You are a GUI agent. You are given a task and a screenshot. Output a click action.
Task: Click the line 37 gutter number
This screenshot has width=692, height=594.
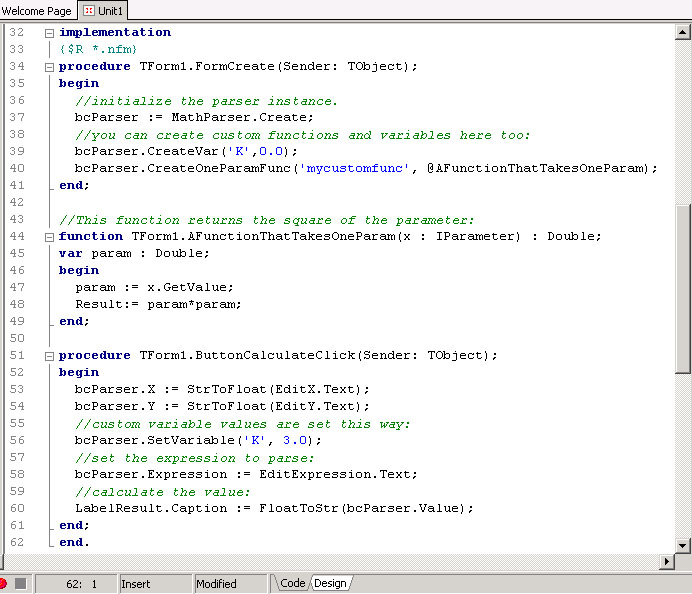click(15, 117)
